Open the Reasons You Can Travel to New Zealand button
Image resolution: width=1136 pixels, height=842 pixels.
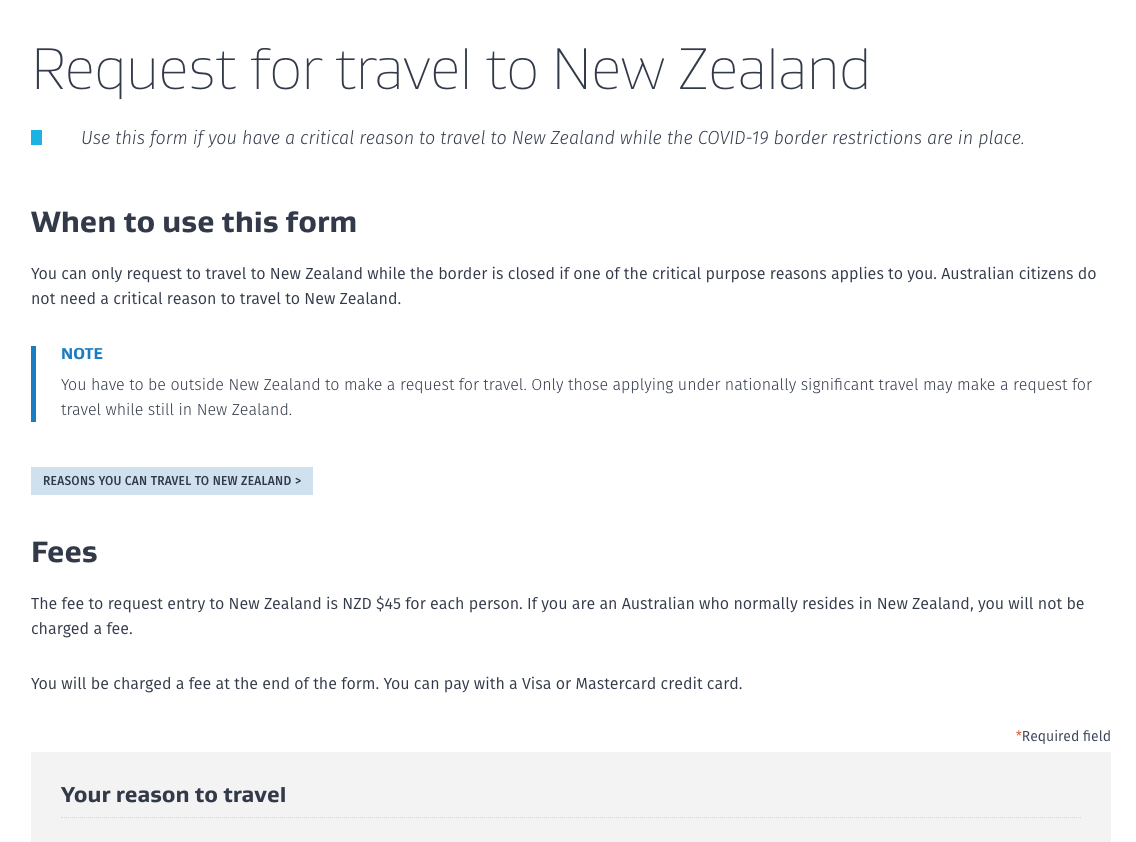(172, 481)
